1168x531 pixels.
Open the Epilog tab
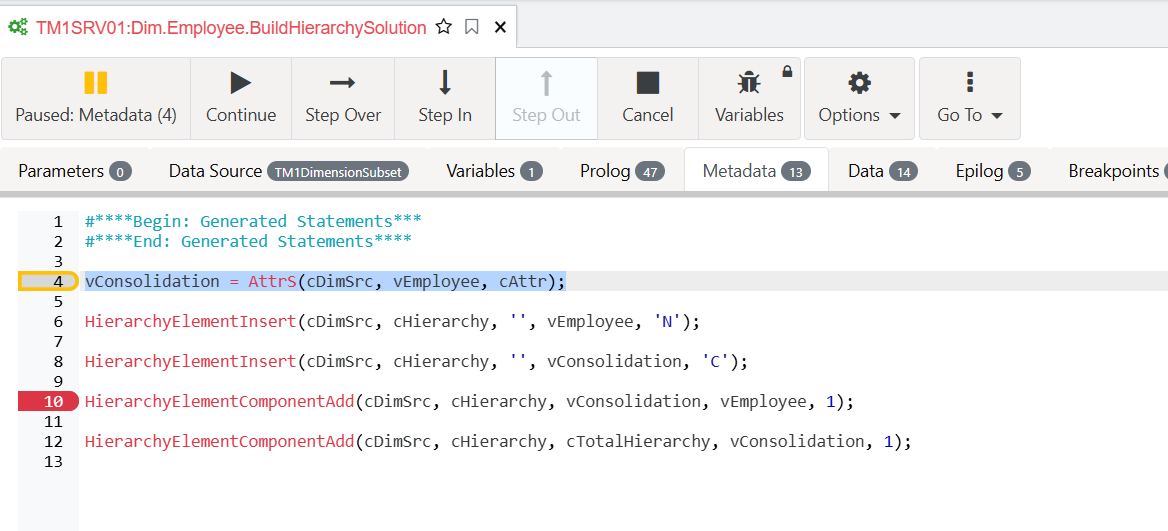(993, 171)
